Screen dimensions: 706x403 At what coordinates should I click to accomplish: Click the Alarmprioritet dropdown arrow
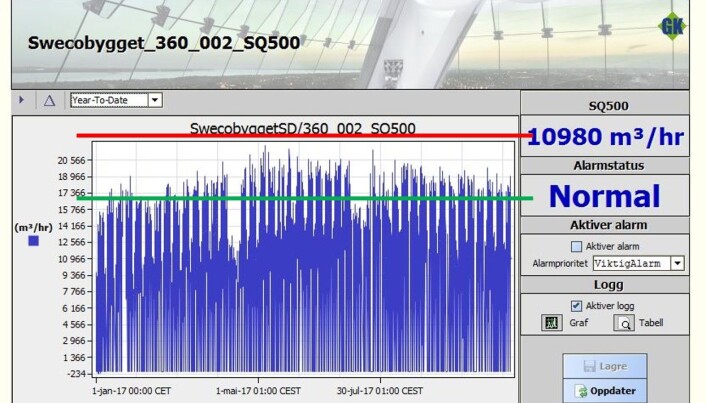(677, 263)
